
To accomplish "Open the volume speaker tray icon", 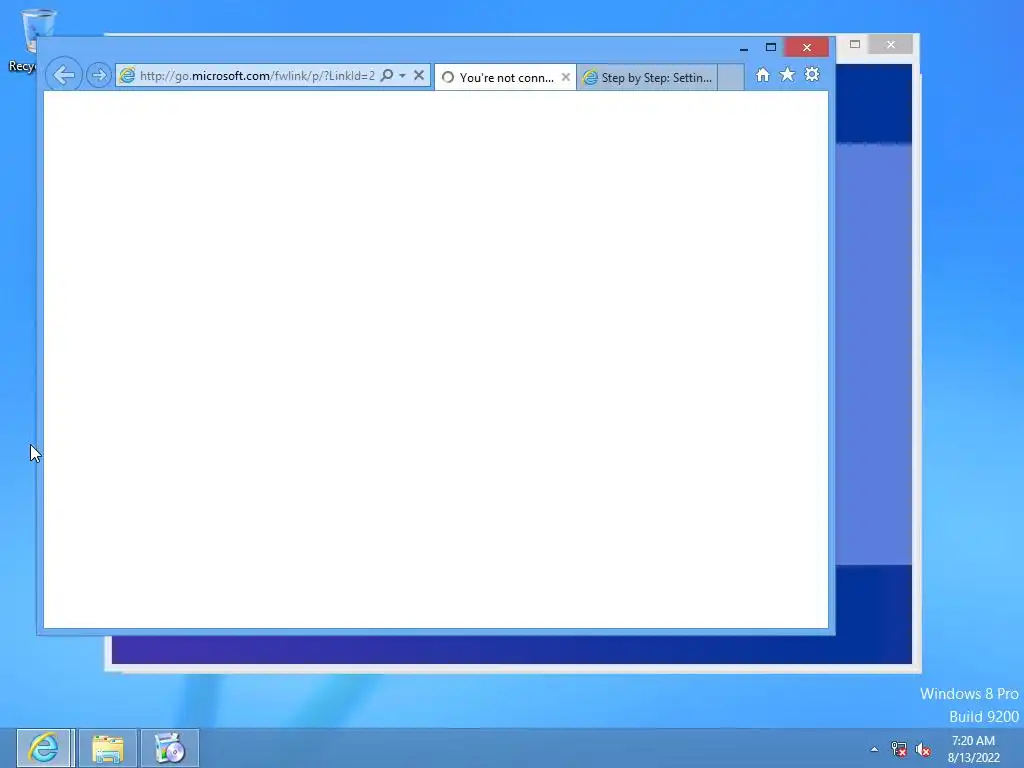I will (x=923, y=749).
